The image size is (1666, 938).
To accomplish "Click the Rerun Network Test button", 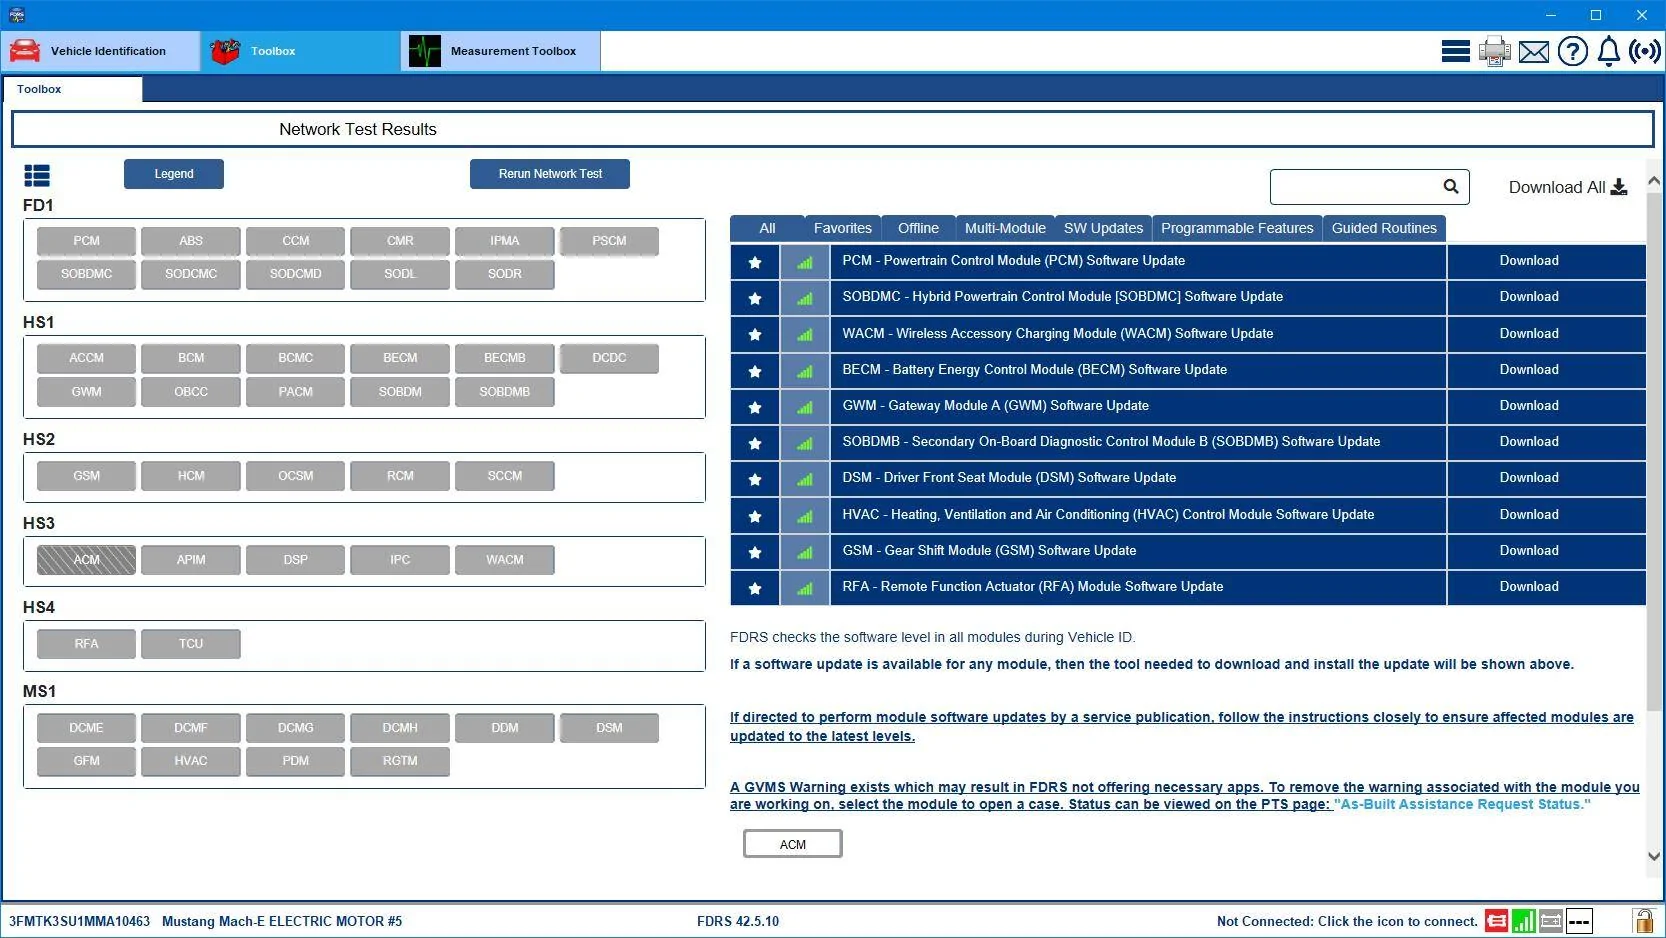I will click(x=550, y=174).
